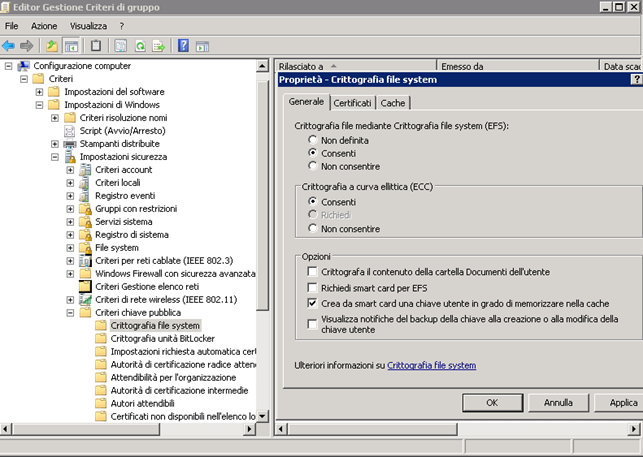Click the Criteri locali icon
This screenshot has height=457, width=643.
[x=85, y=183]
